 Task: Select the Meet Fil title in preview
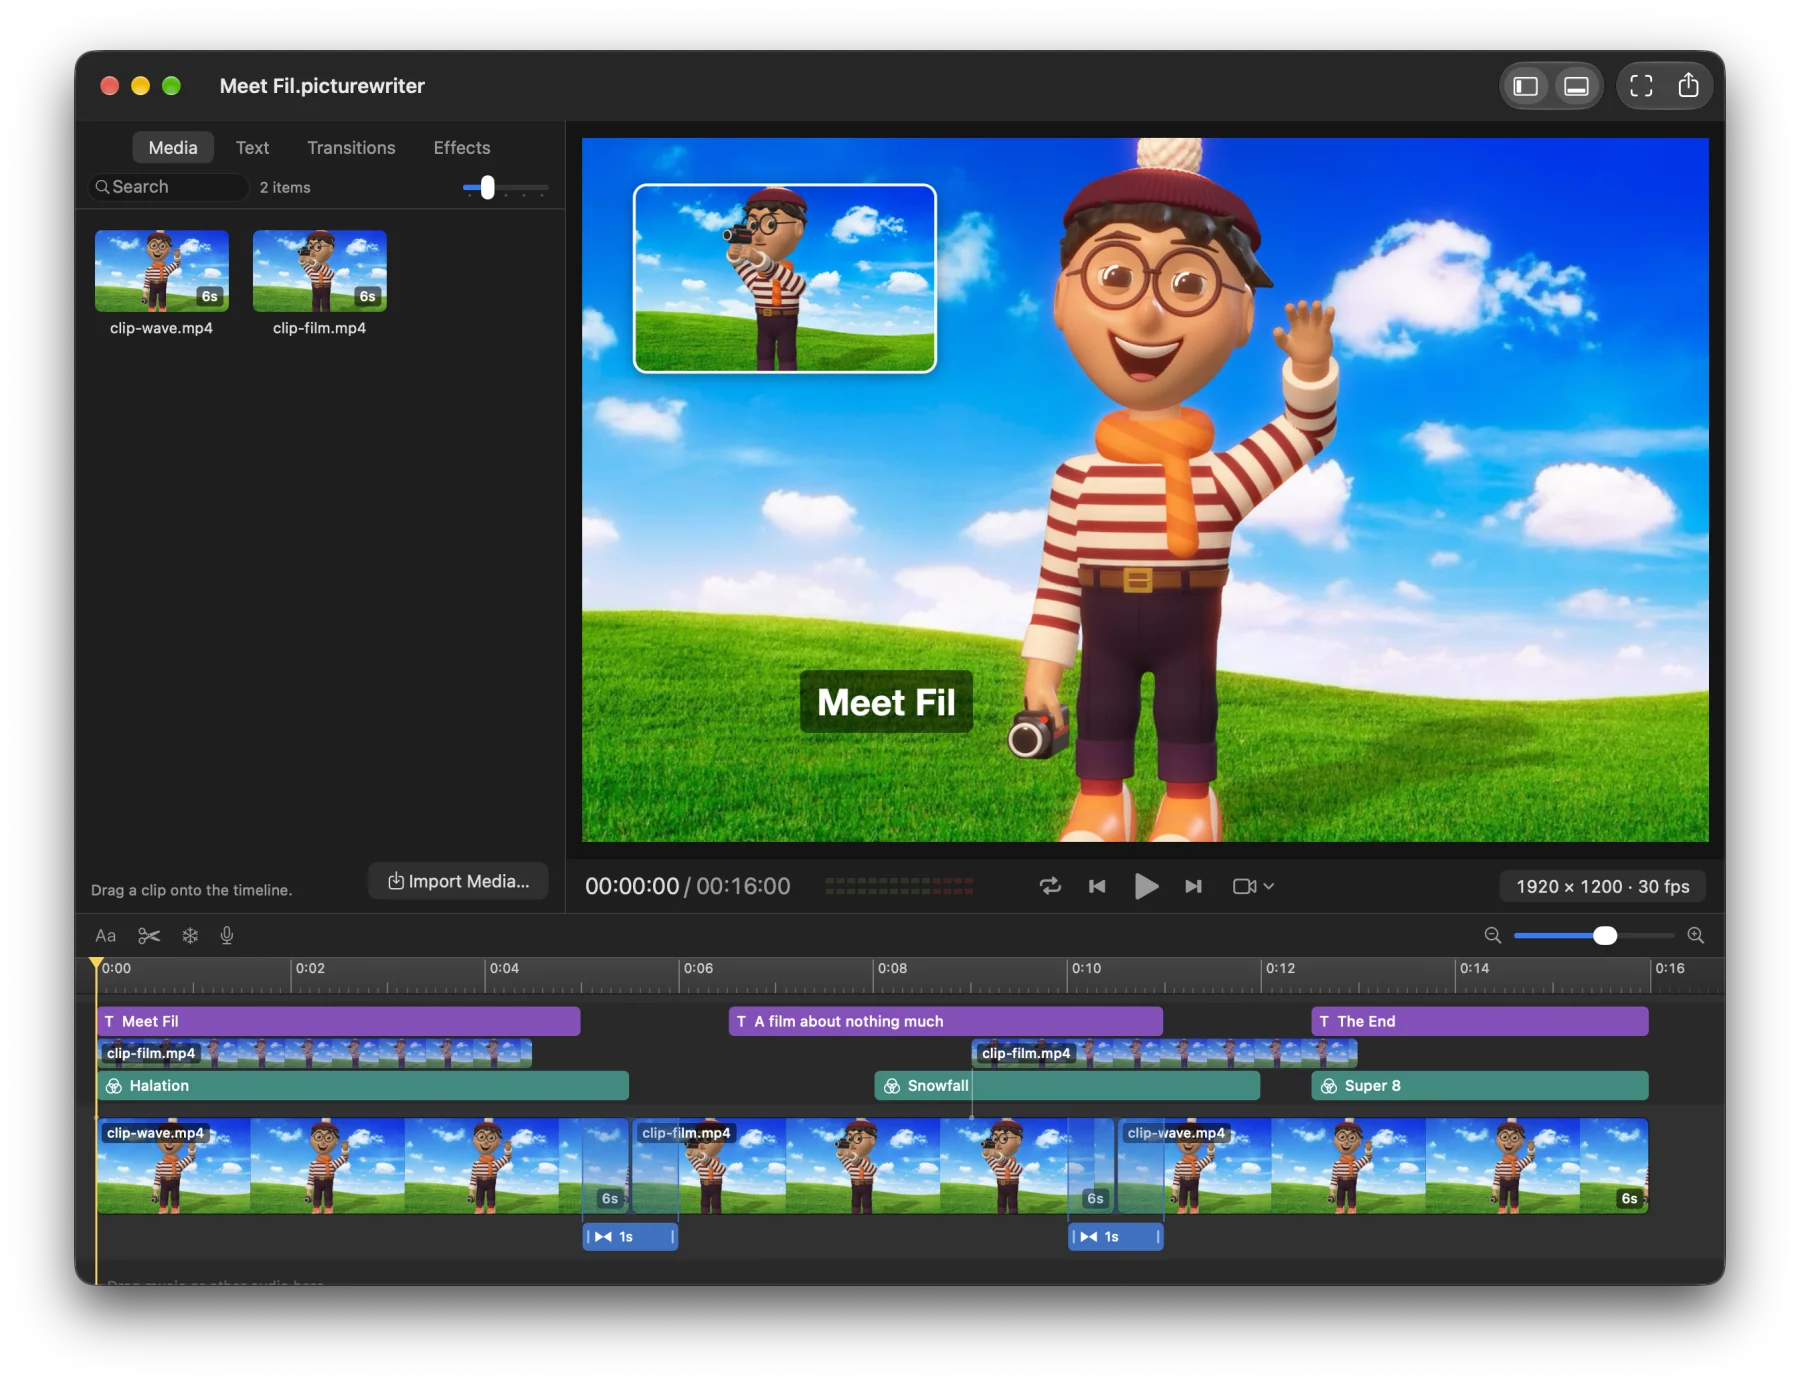tap(886, 702)
